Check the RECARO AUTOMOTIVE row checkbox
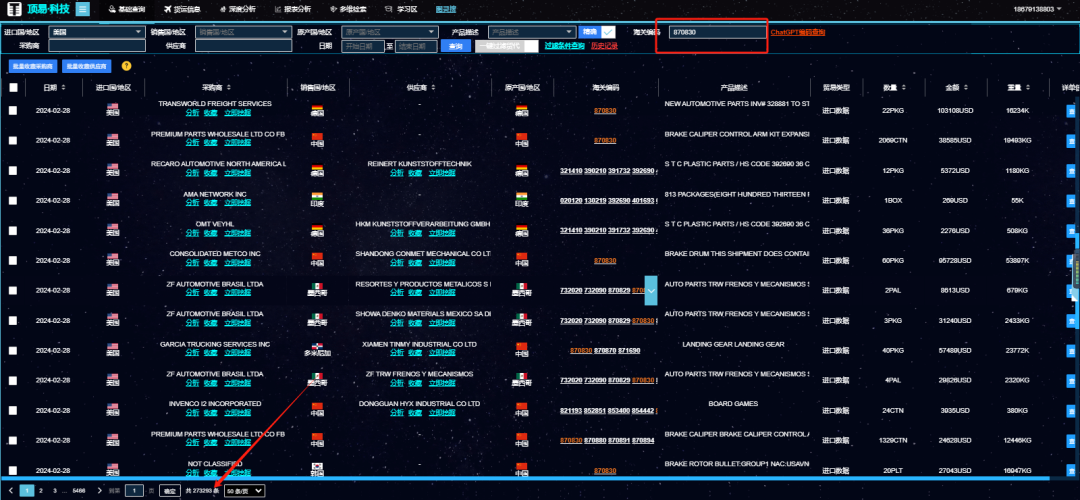 click(x=13, y=170)
